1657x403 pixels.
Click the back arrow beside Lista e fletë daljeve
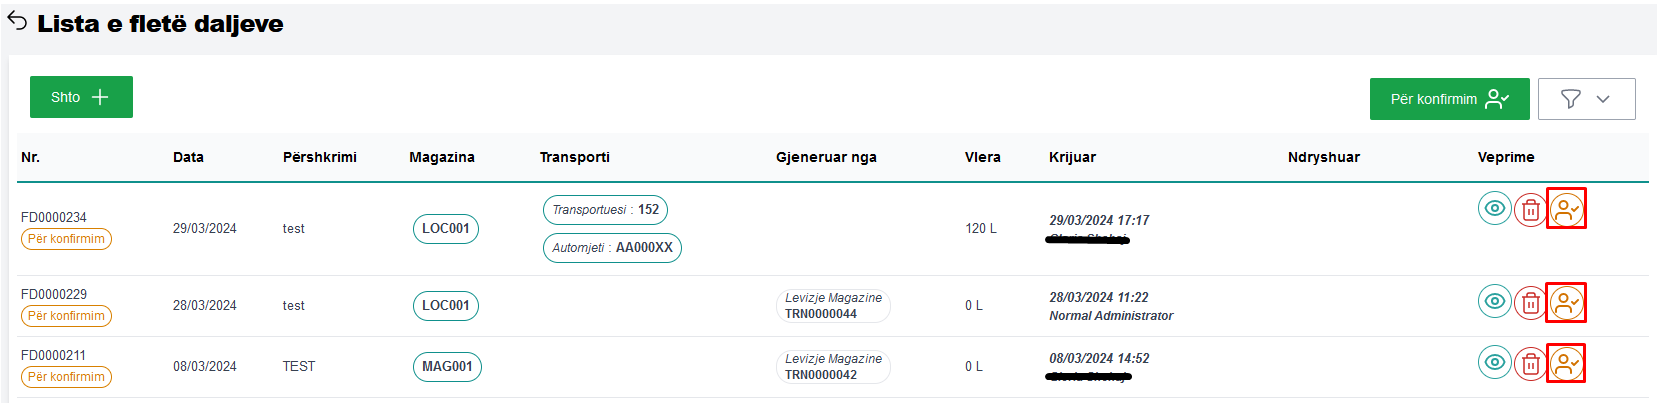17,22
